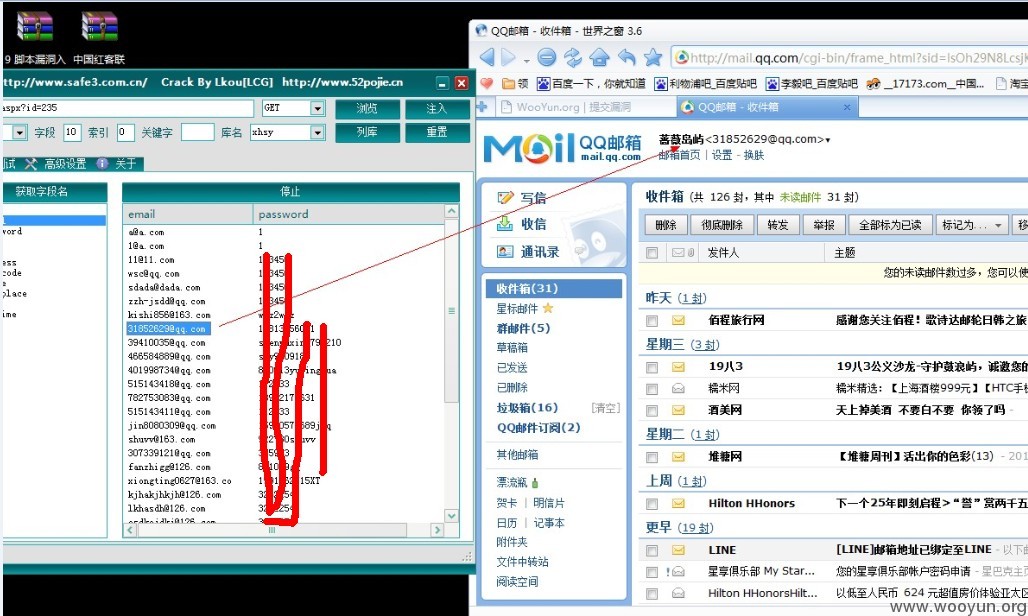Click the 注入 button
Viewport: 1028px width, 616px height.
pyautogui.click(x=437, y=108)
